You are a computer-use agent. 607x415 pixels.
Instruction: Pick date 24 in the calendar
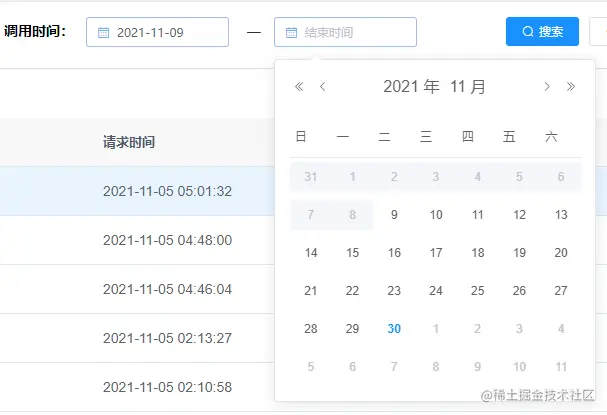click(436, 291)
